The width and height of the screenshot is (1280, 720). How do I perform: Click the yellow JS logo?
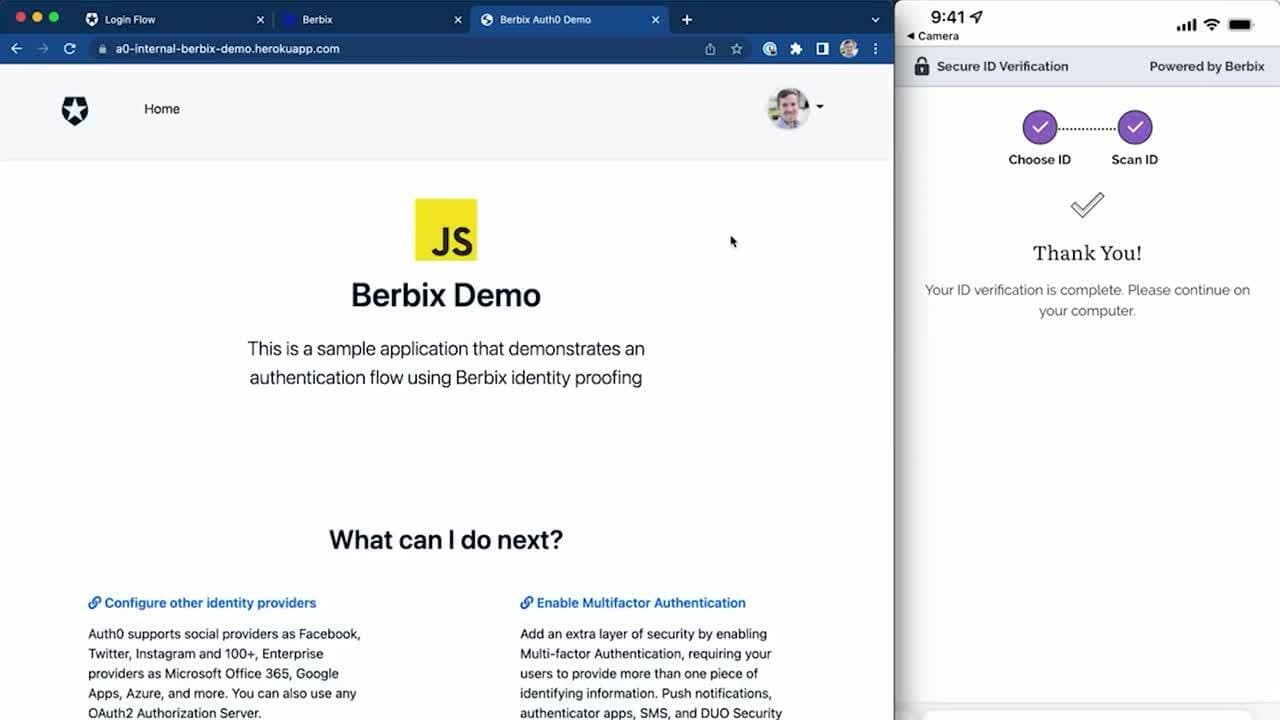click(446, 230)
